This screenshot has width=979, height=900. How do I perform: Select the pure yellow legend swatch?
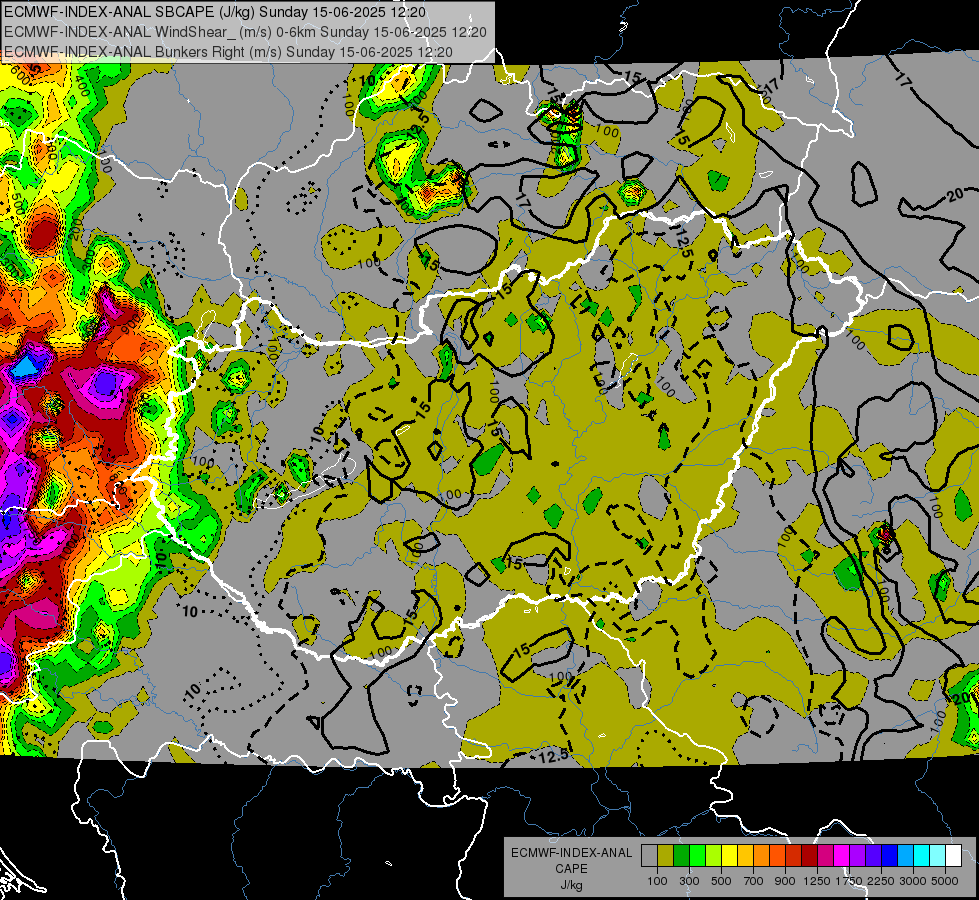[x=729, y=856]
